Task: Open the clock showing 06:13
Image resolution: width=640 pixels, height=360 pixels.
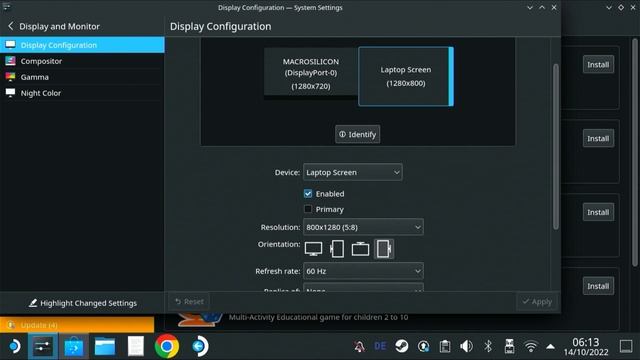Action: tap(586, 347)
